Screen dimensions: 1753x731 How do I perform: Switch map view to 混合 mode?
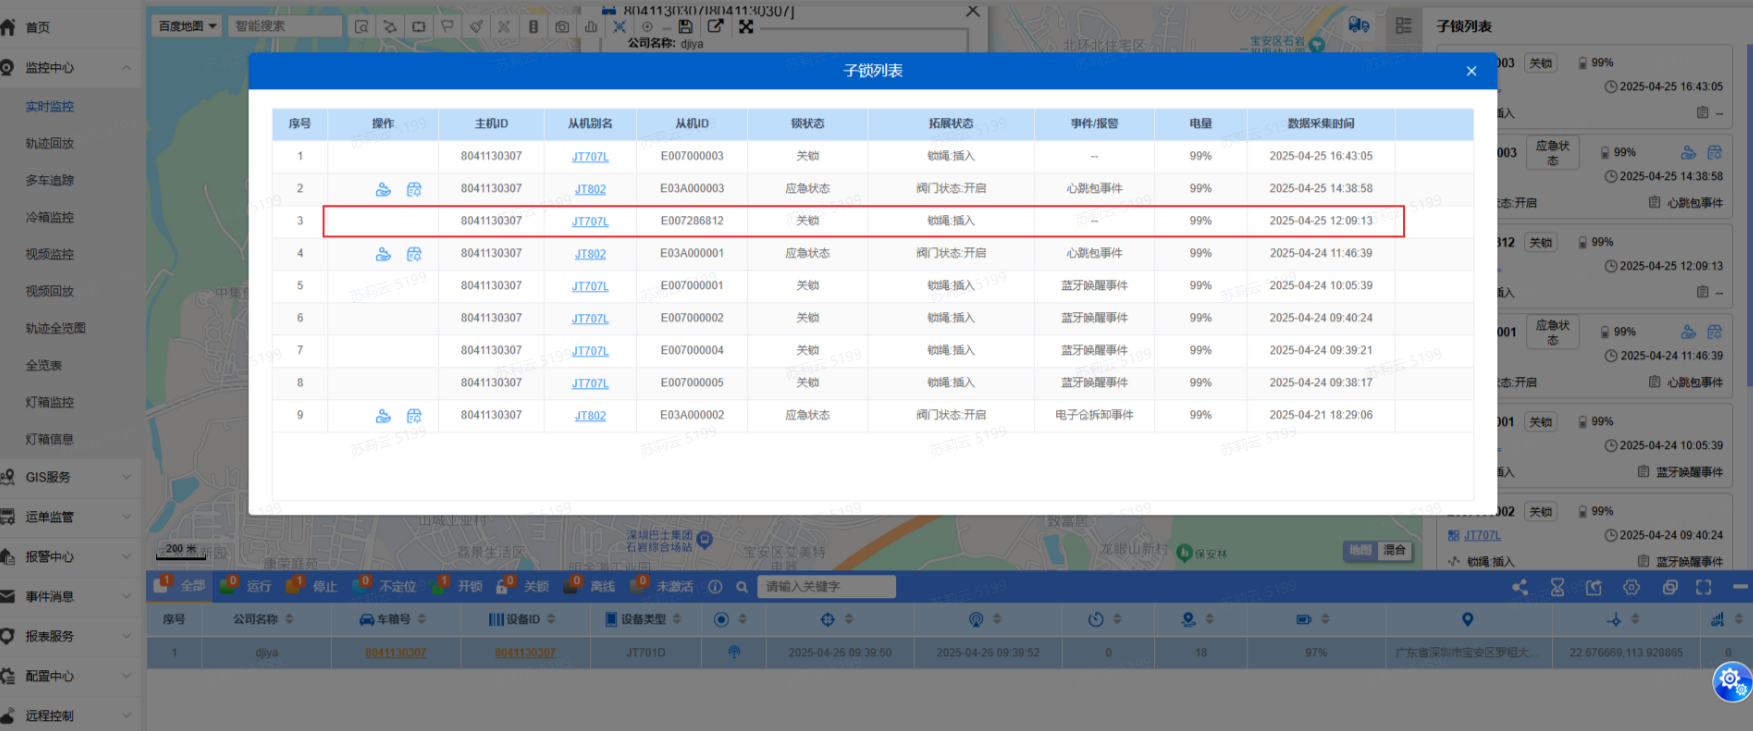click(1394, 550)
